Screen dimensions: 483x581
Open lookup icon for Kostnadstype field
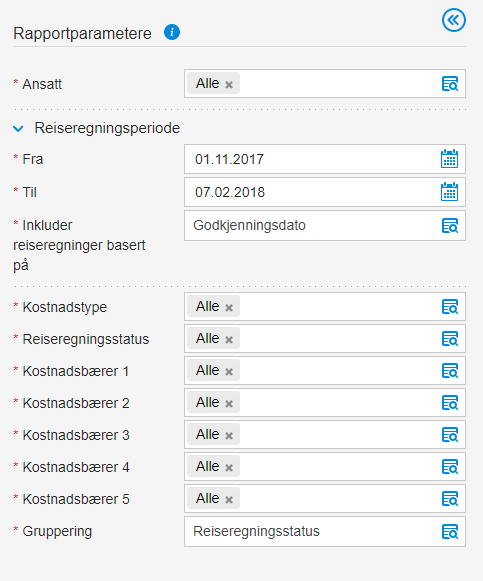click(450, 307)
